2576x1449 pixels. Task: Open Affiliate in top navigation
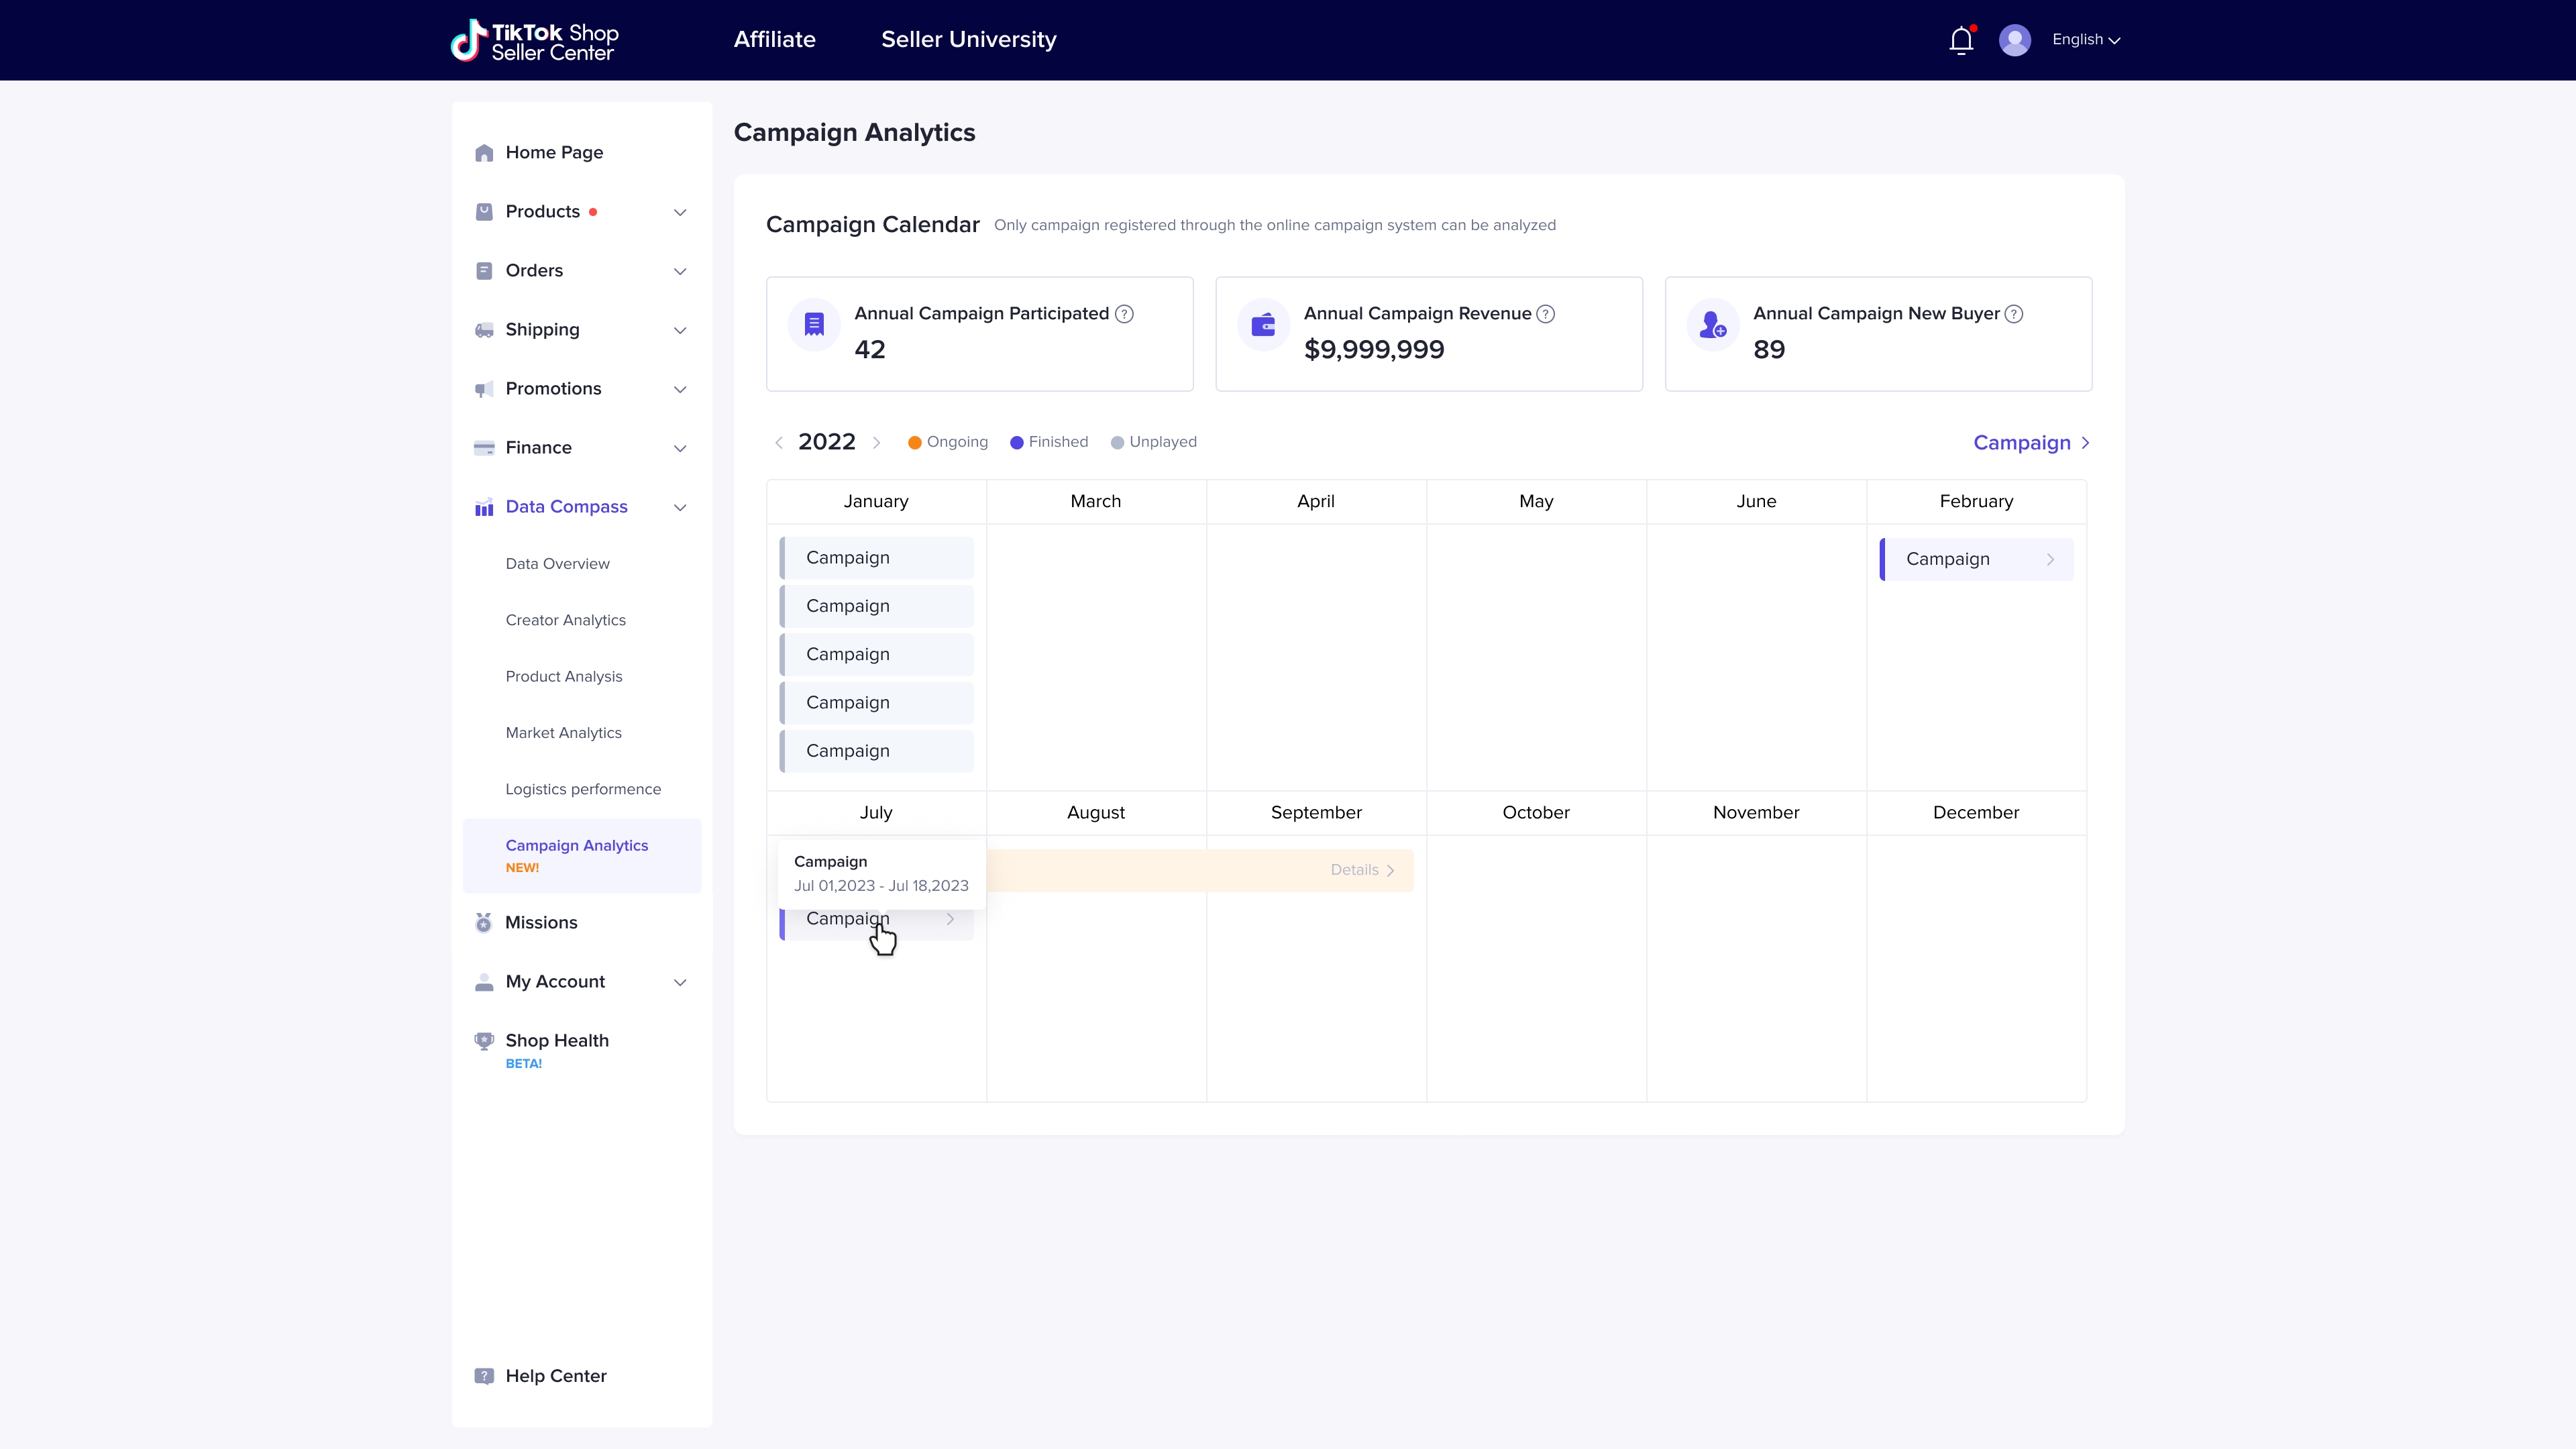pyautogui.click(x=774, y=40)
